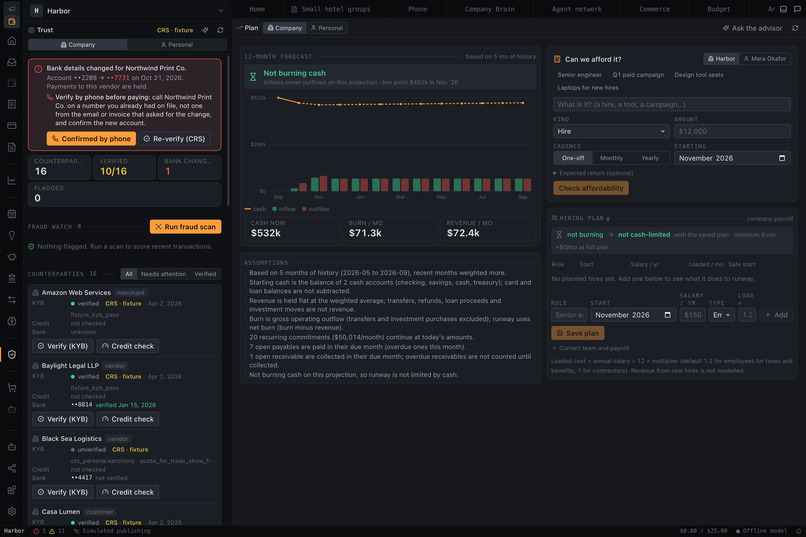The height and width of the screenshot is (537, 806).
Task: Open the Harbor workspace dropdown chevron
Action: point(220,11)
